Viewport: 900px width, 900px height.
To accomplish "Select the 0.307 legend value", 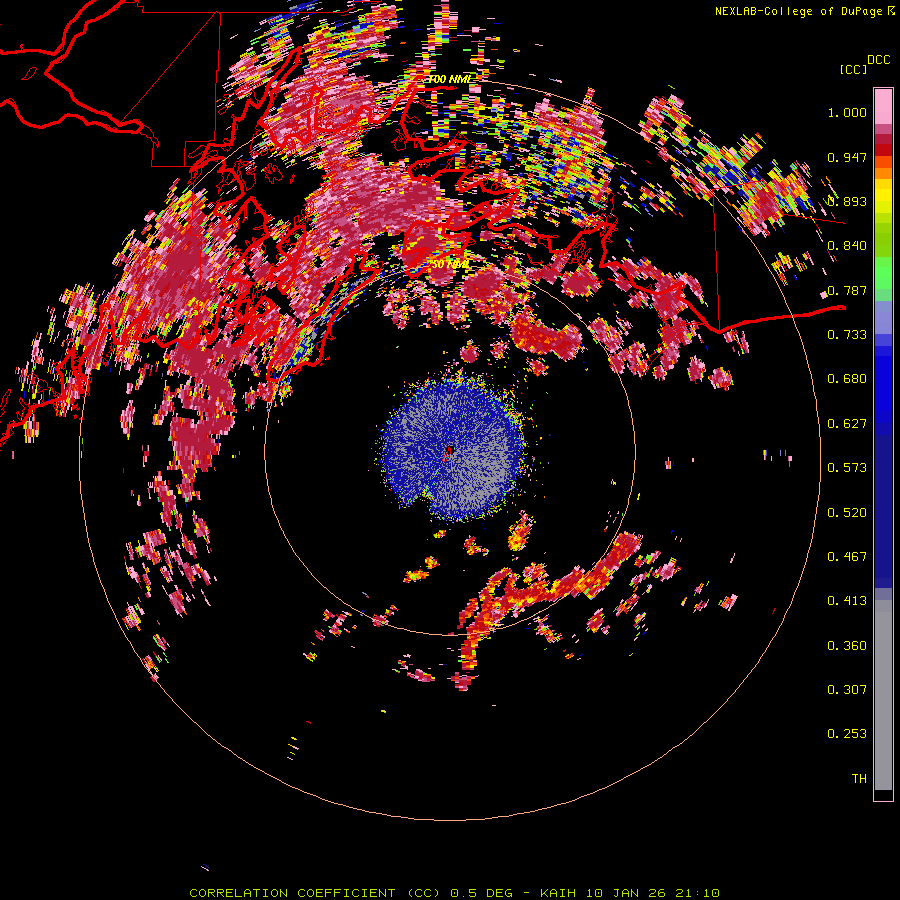I will coord(847,690).
